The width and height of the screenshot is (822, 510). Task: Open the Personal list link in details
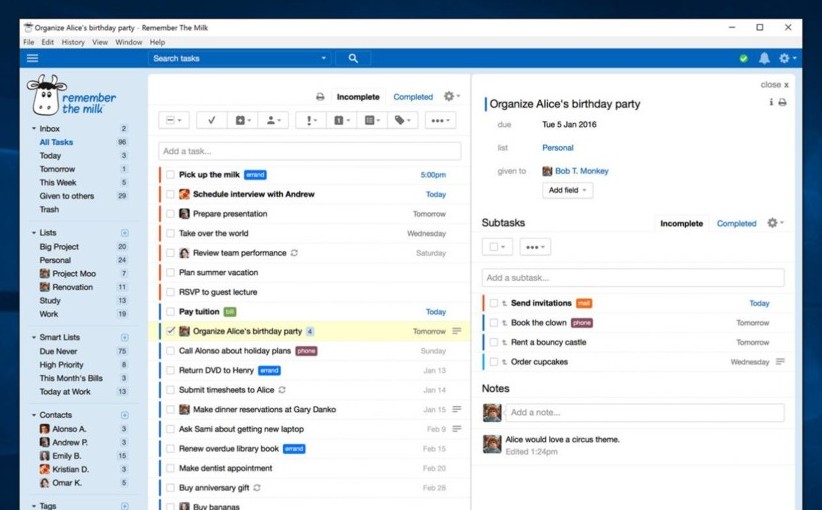[x=558, y=148]
